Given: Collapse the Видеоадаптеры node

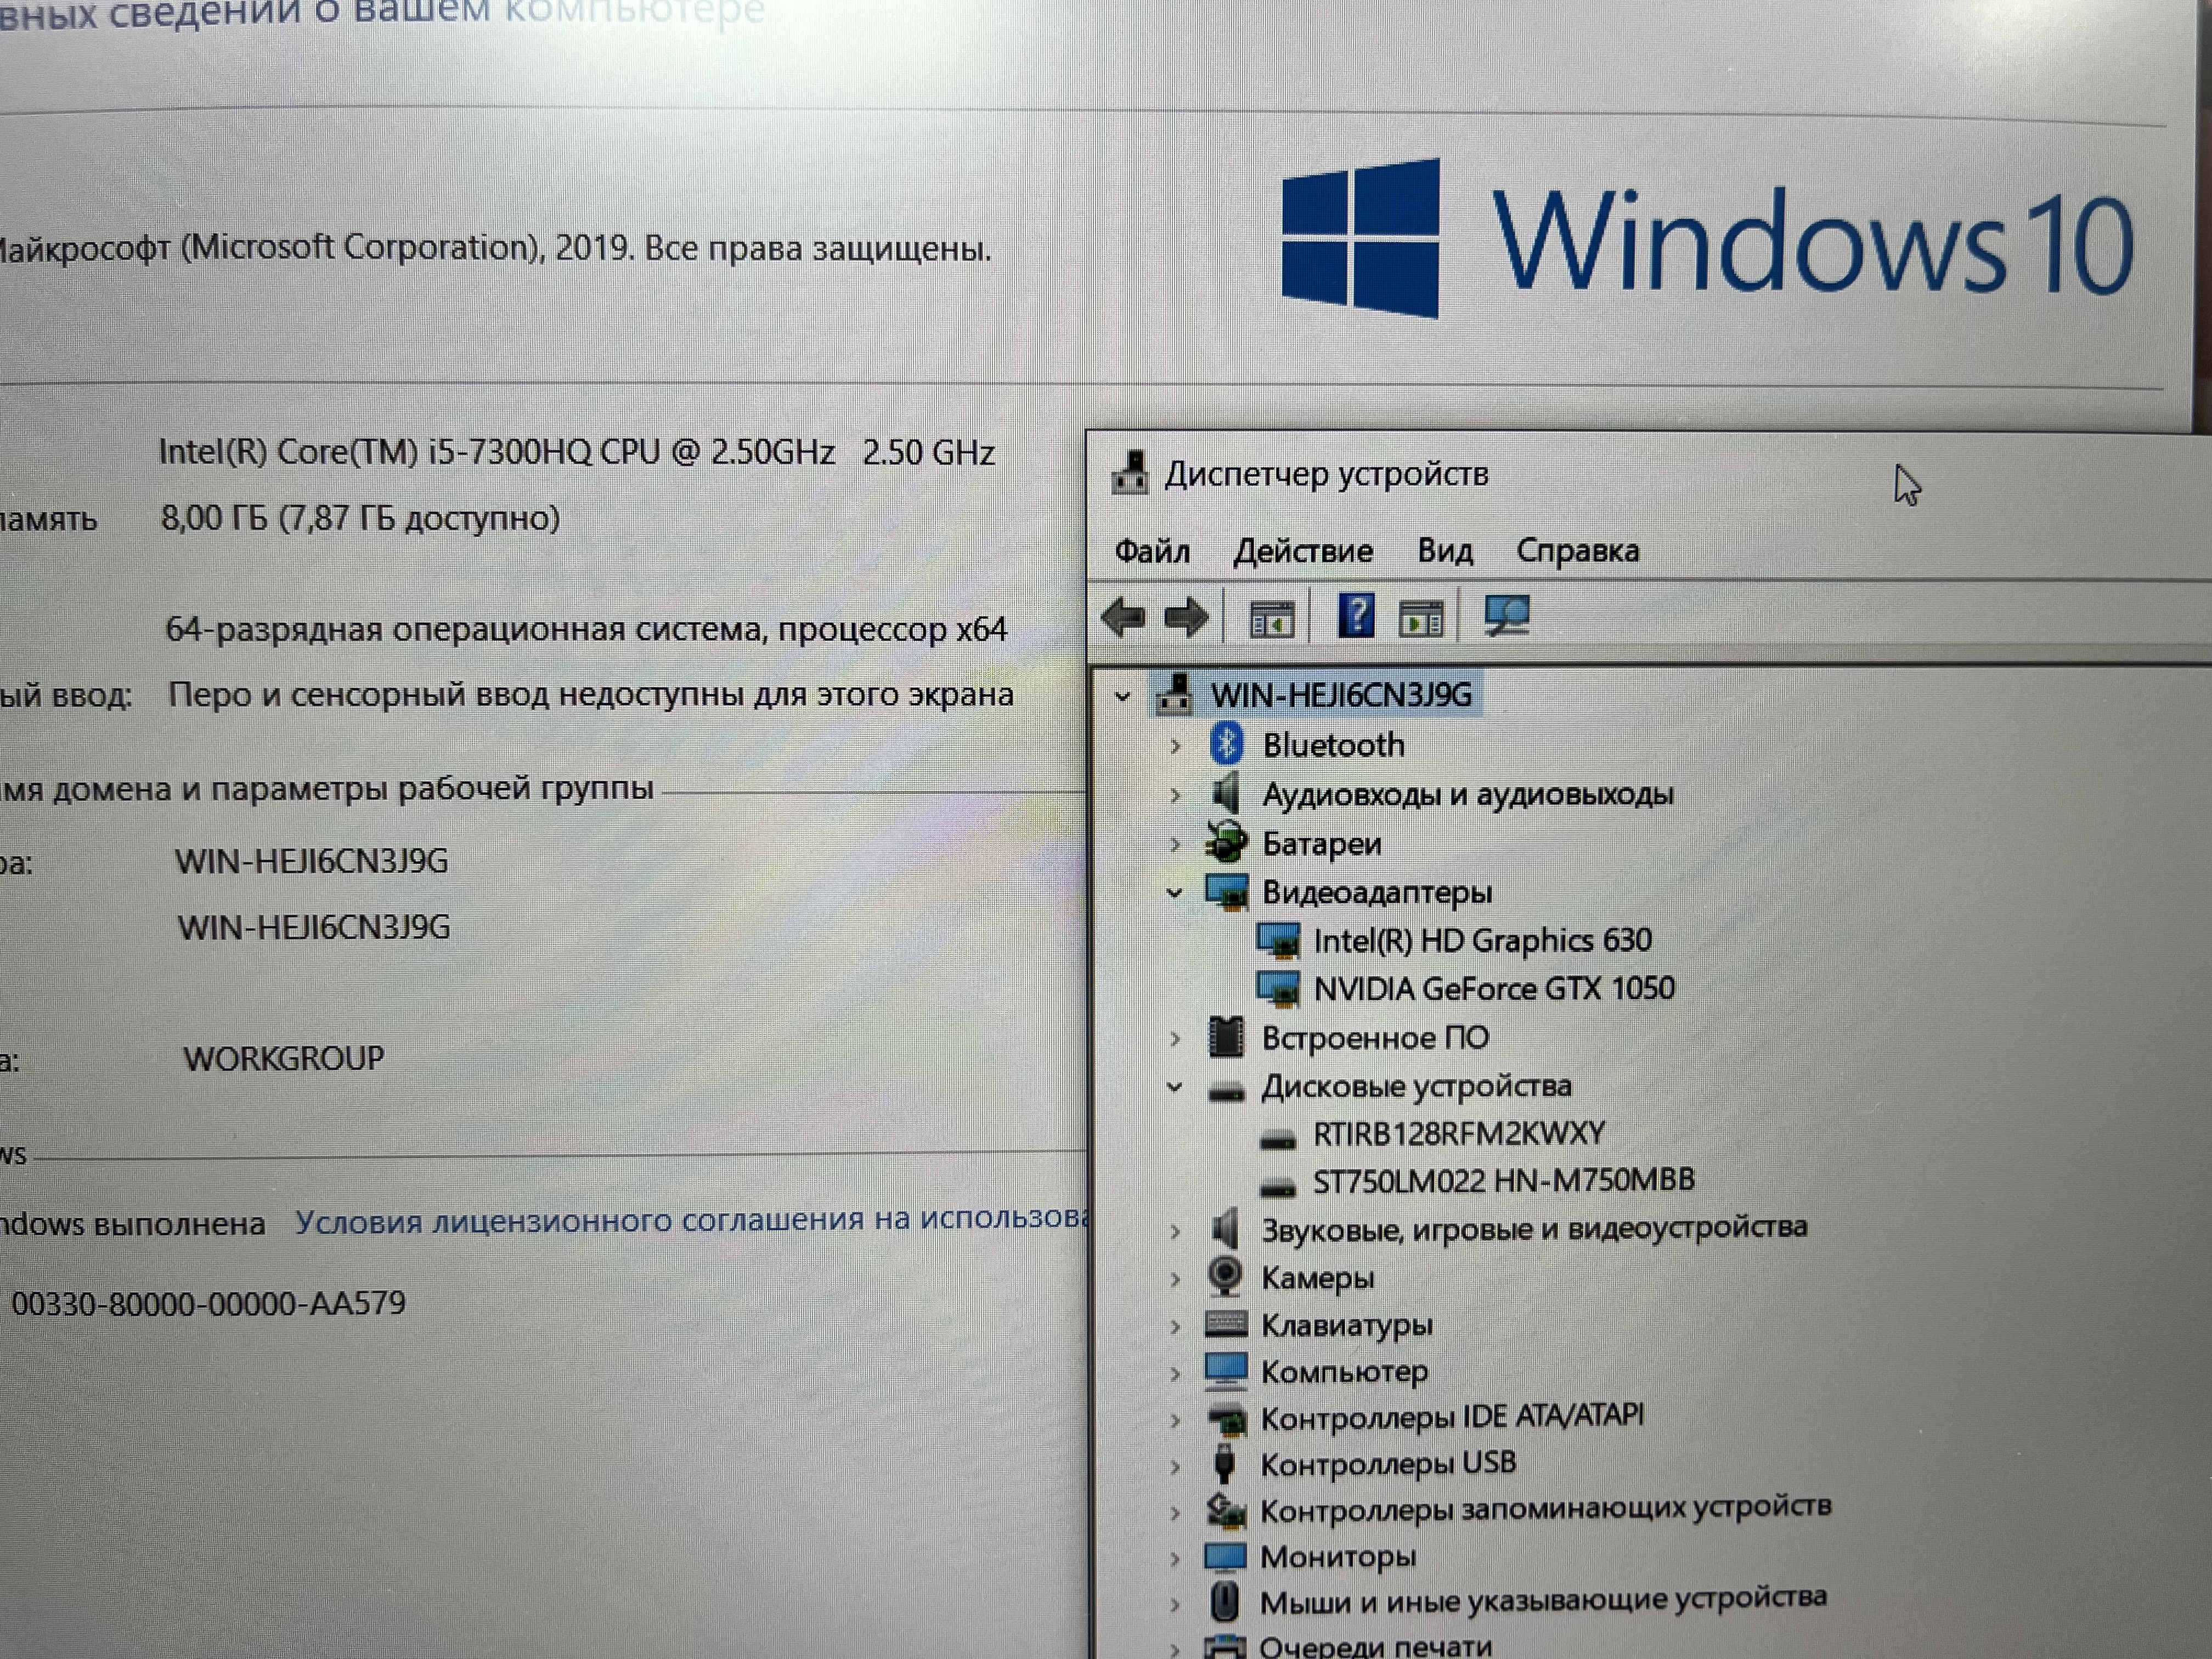Looking at the screenshot, I should click(1175, 893).
